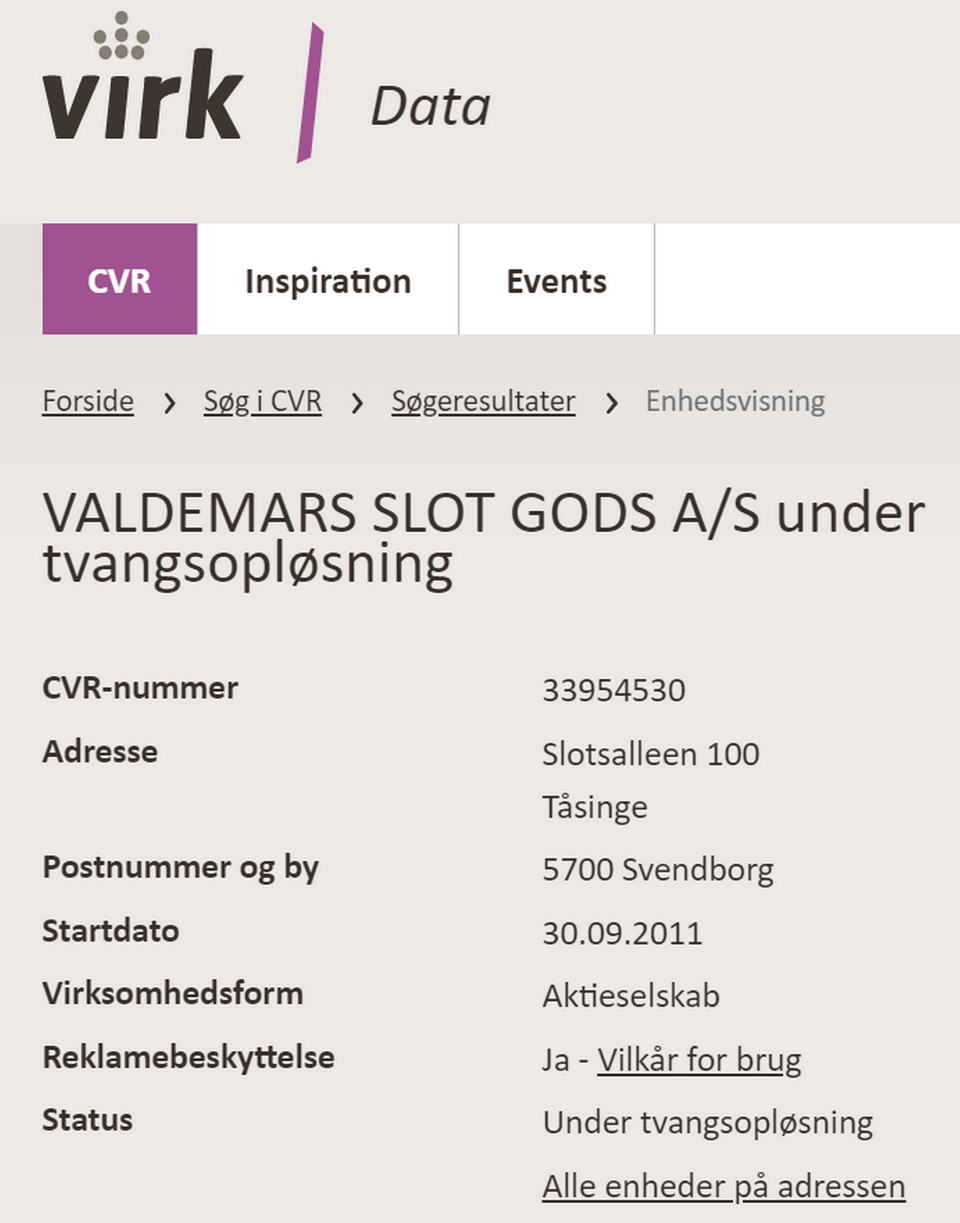The width and height of the screenshot is (960, 1223).
Task: Click the Enhedsvisning breadcrumb text
Action: pyautogui.click(x=735, y=401)
